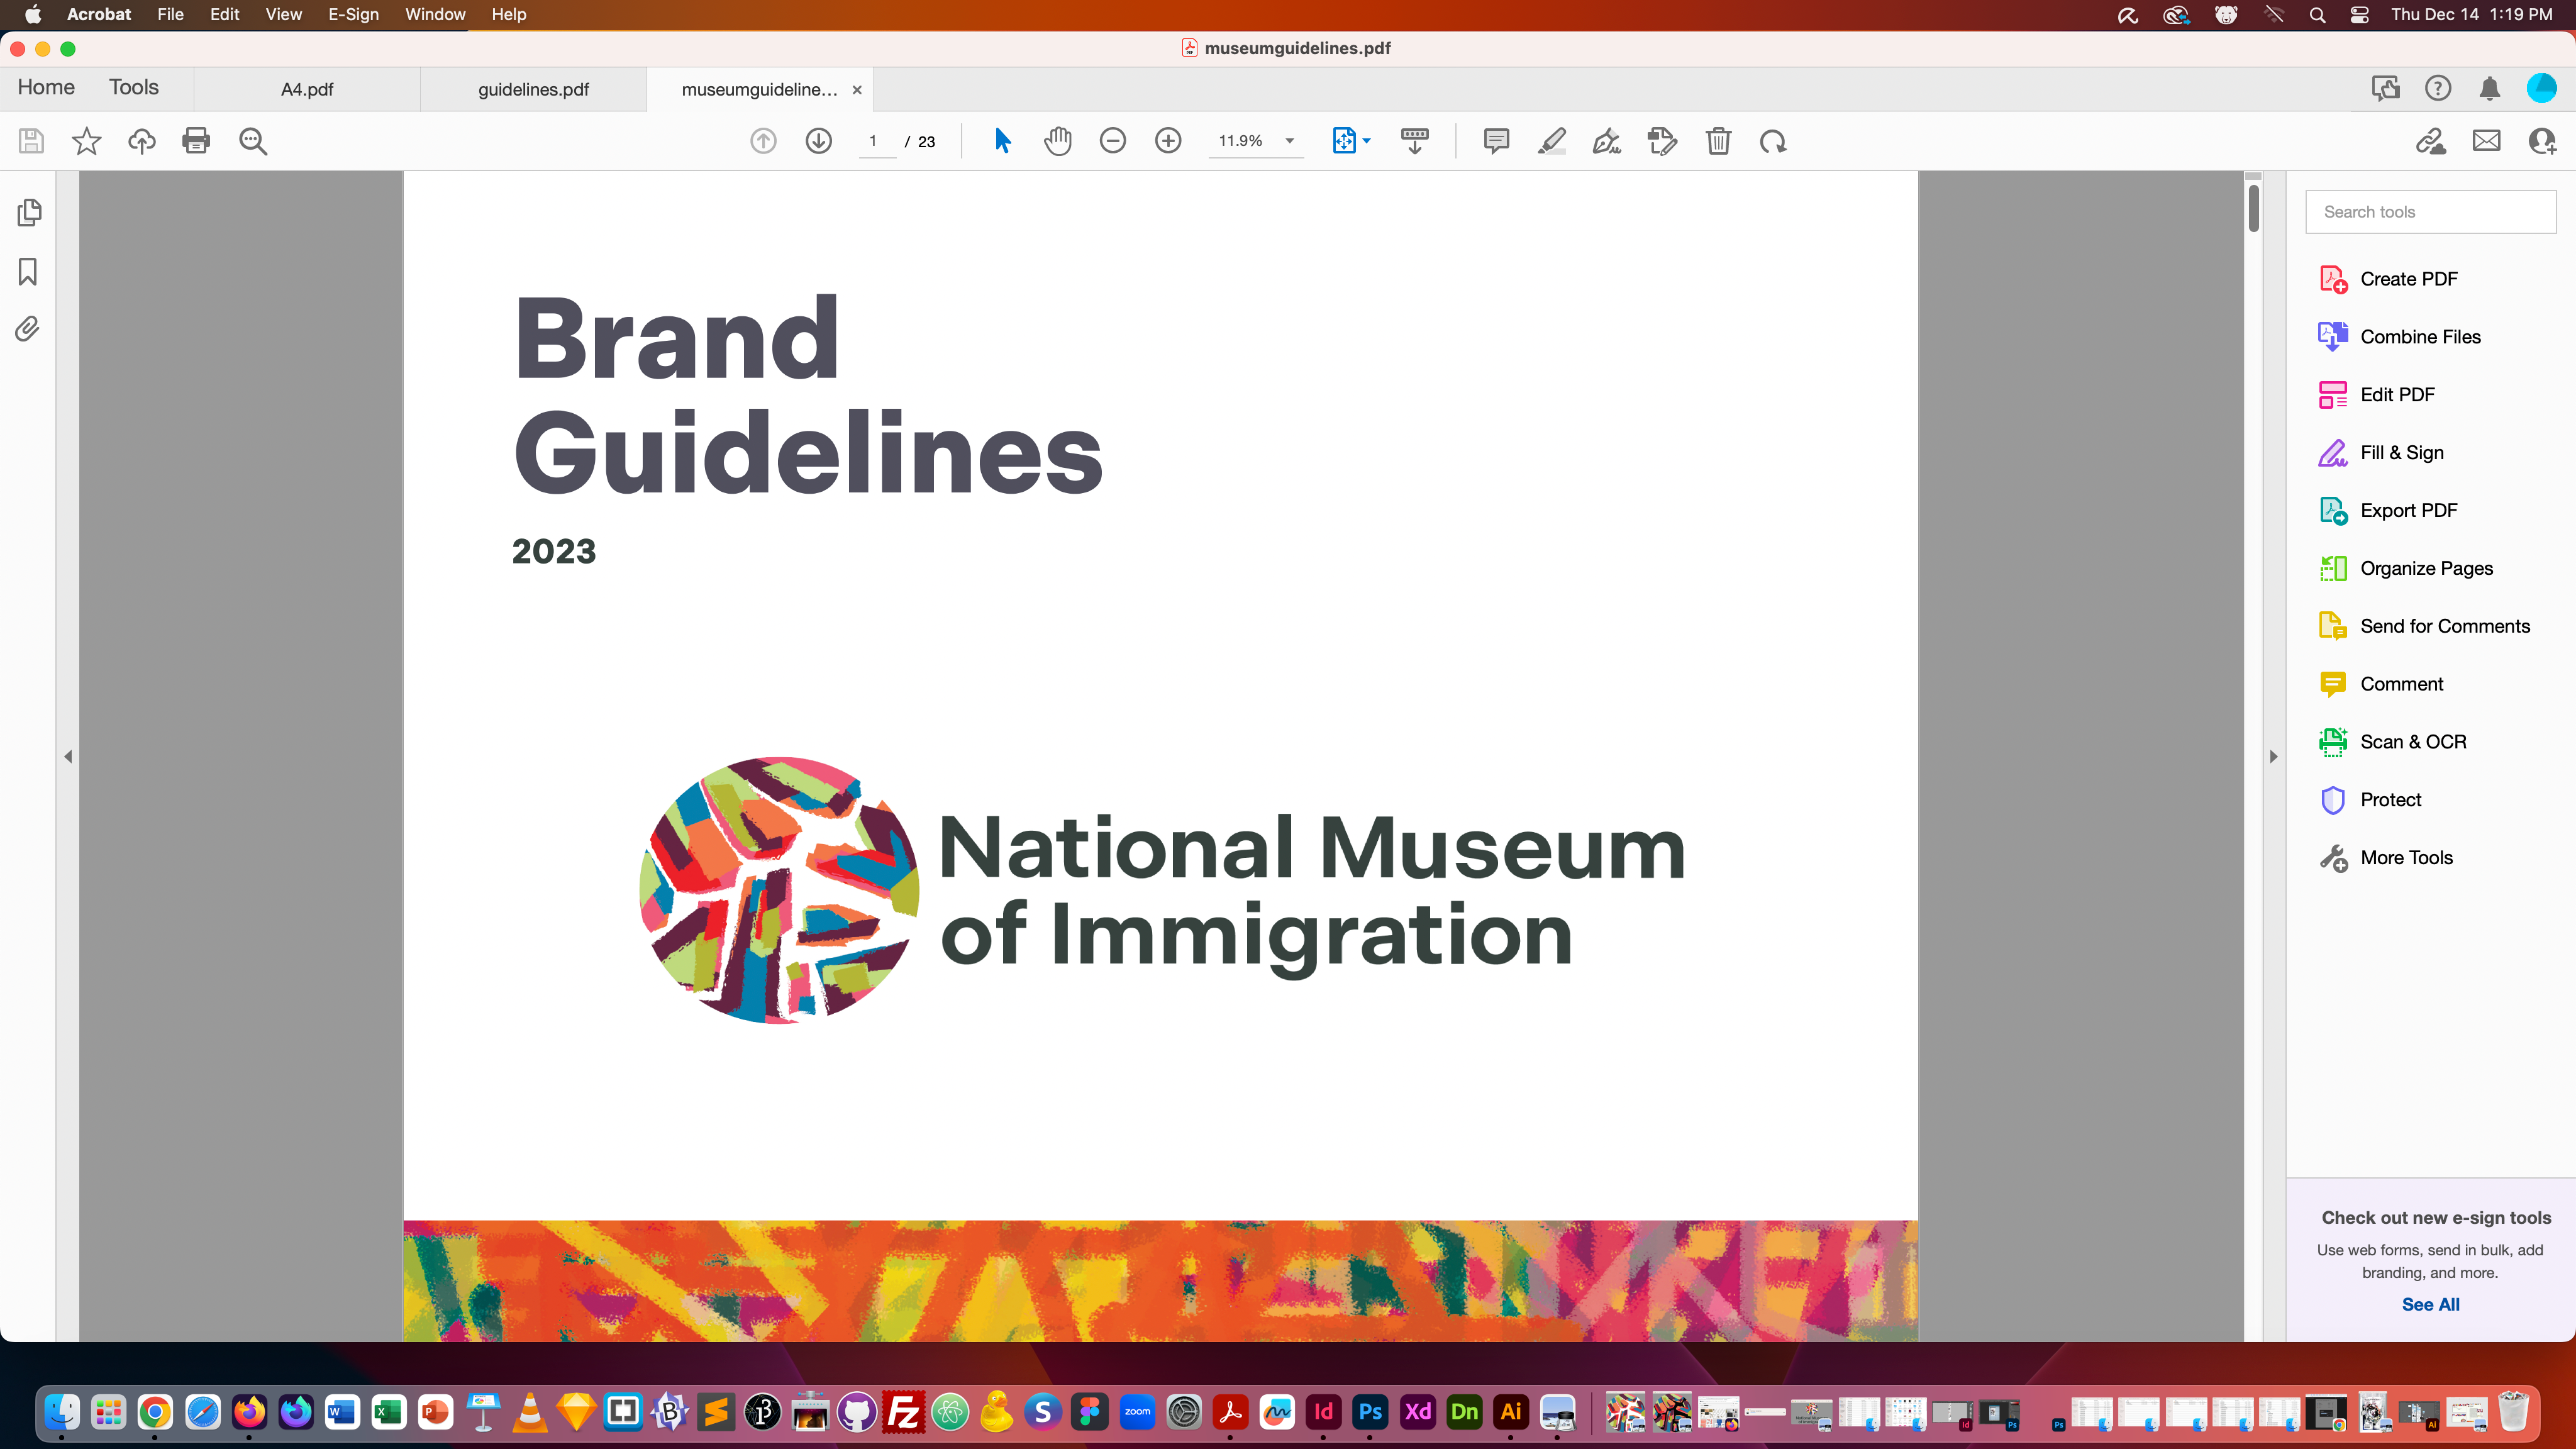Open the E-Sign menu
The width and height of the screenshot is (2576, 1449).
[353, 14]
